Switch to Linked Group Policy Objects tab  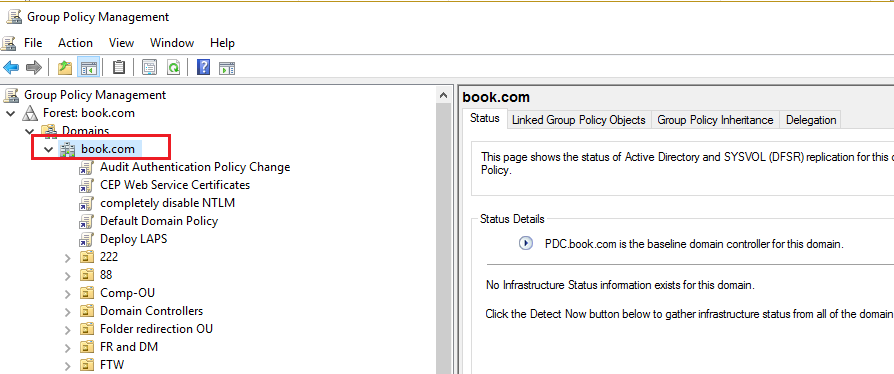point(579,120)
